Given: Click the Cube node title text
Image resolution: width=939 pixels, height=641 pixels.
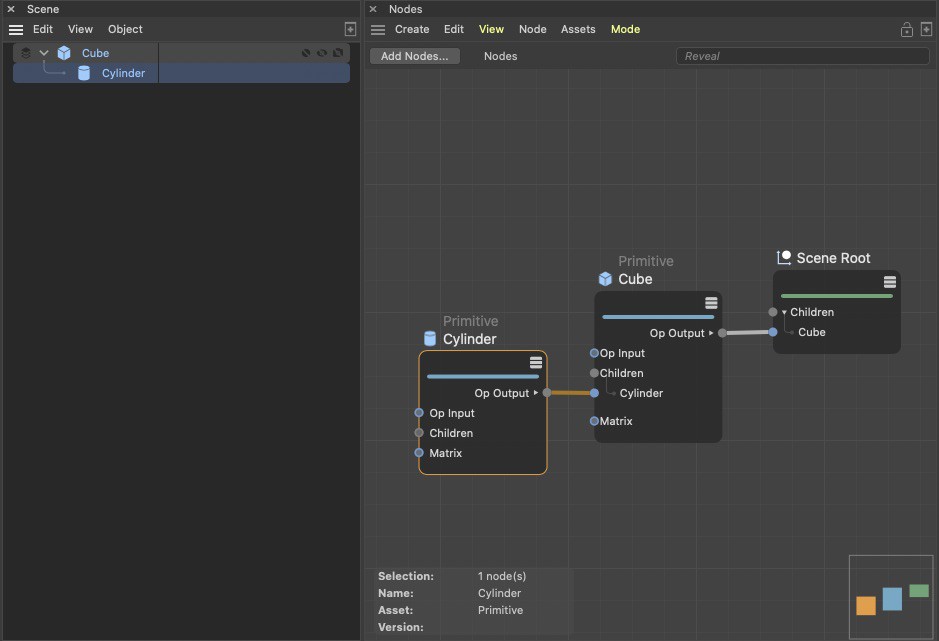Looking at the screenshot, I should coord(635,279).
